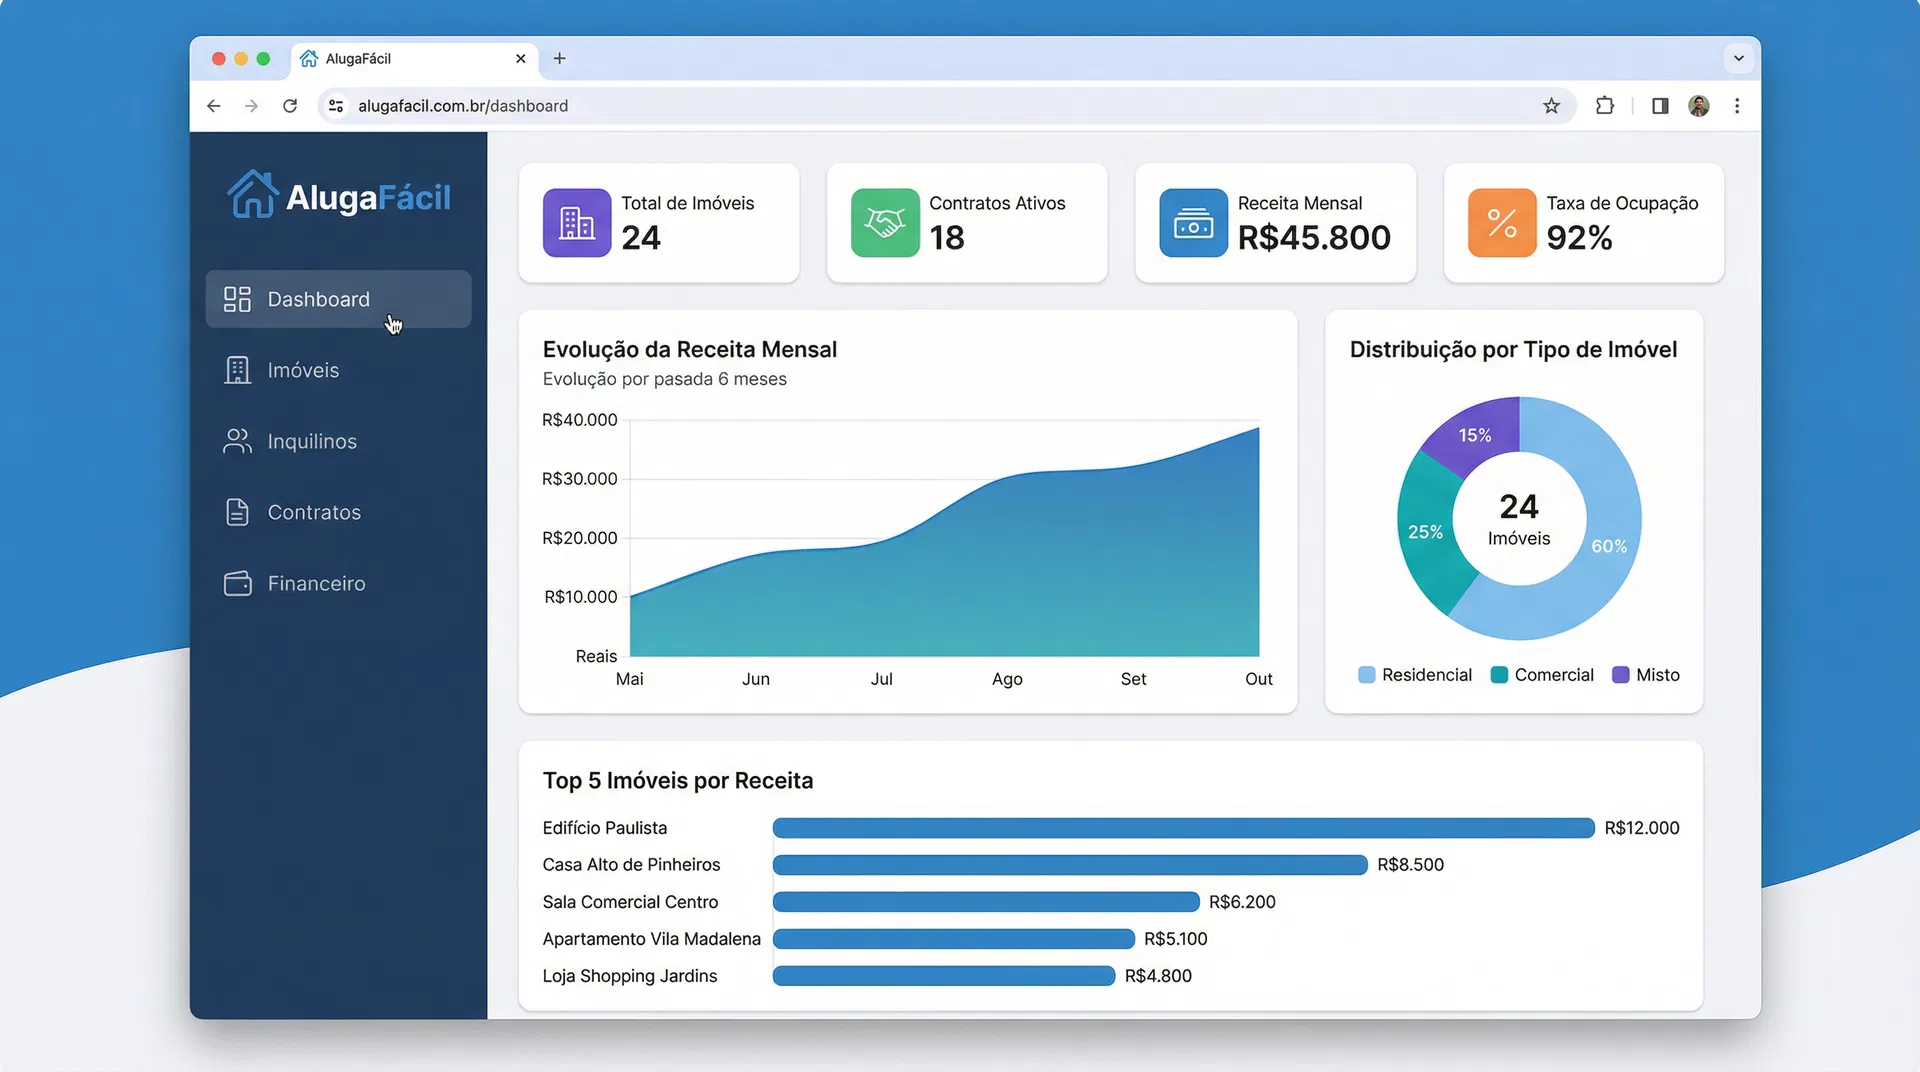Select the Imóveis building icon in the sidebar
This screenshot has width=1920, height=1072.
click(237, 370)
